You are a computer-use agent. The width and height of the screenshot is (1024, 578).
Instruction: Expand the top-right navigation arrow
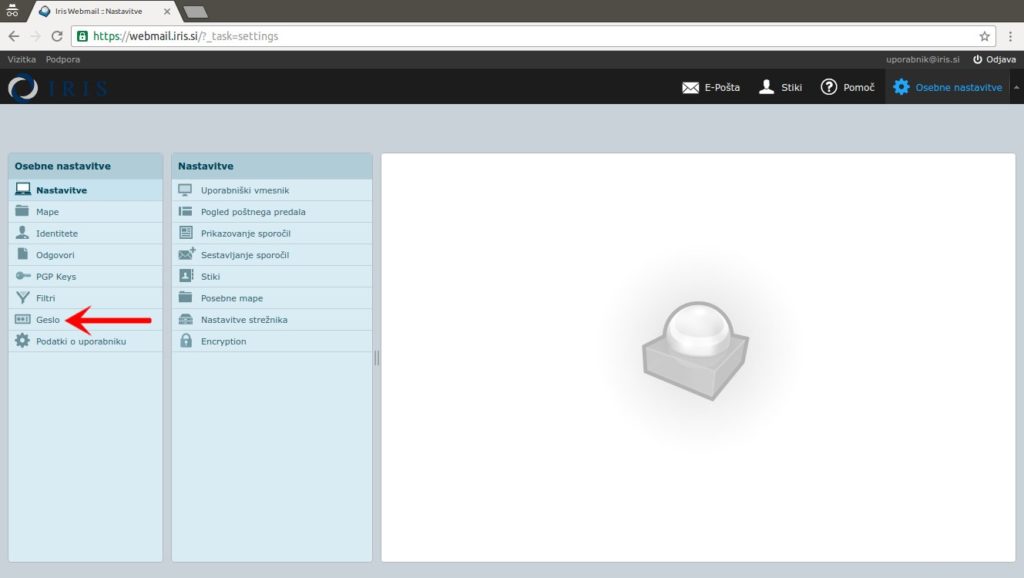pos(1016,87)
